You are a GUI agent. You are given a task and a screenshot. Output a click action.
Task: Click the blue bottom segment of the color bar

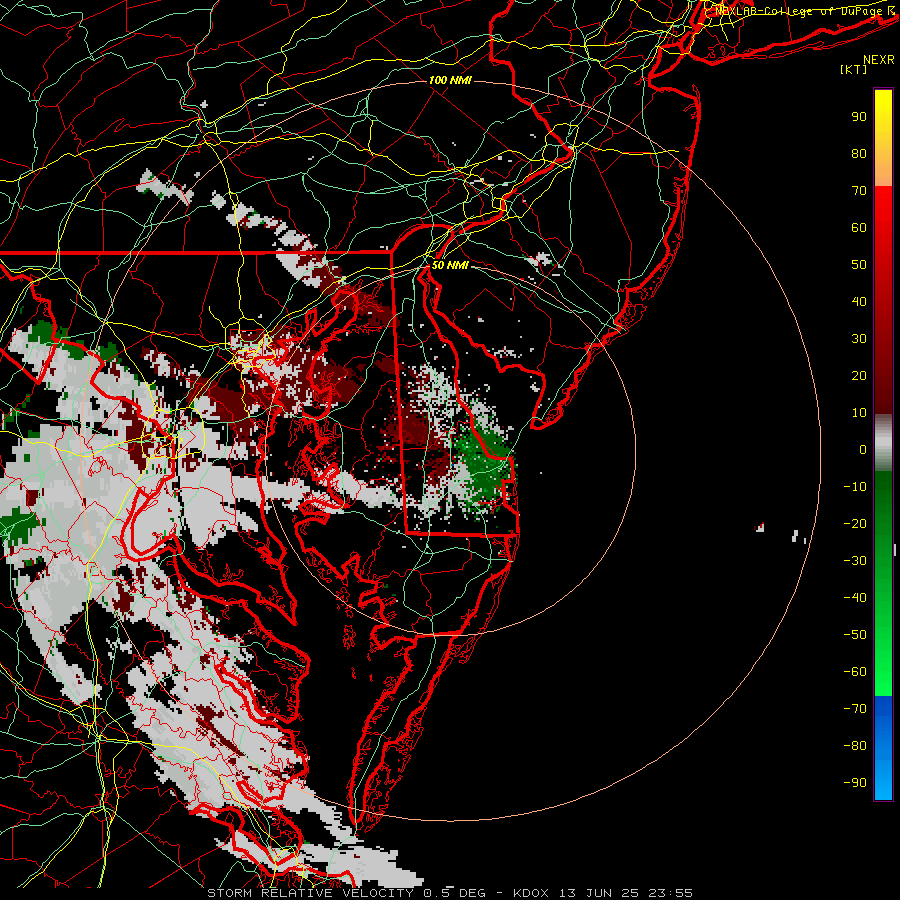click(883, 748)
